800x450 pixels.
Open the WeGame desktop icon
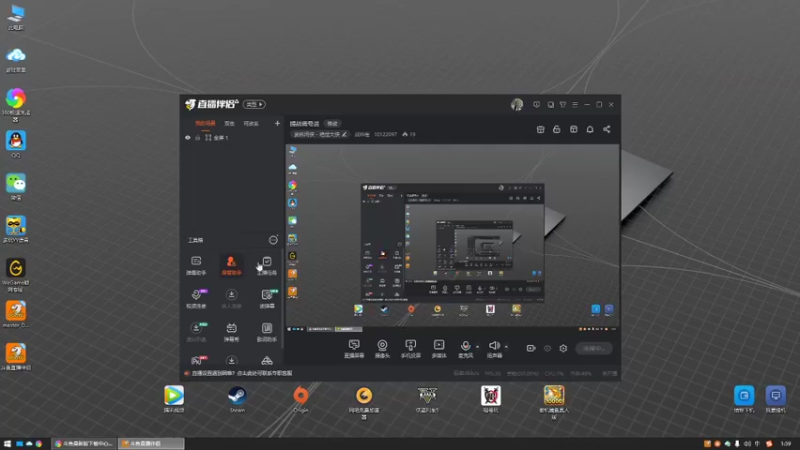16,275
